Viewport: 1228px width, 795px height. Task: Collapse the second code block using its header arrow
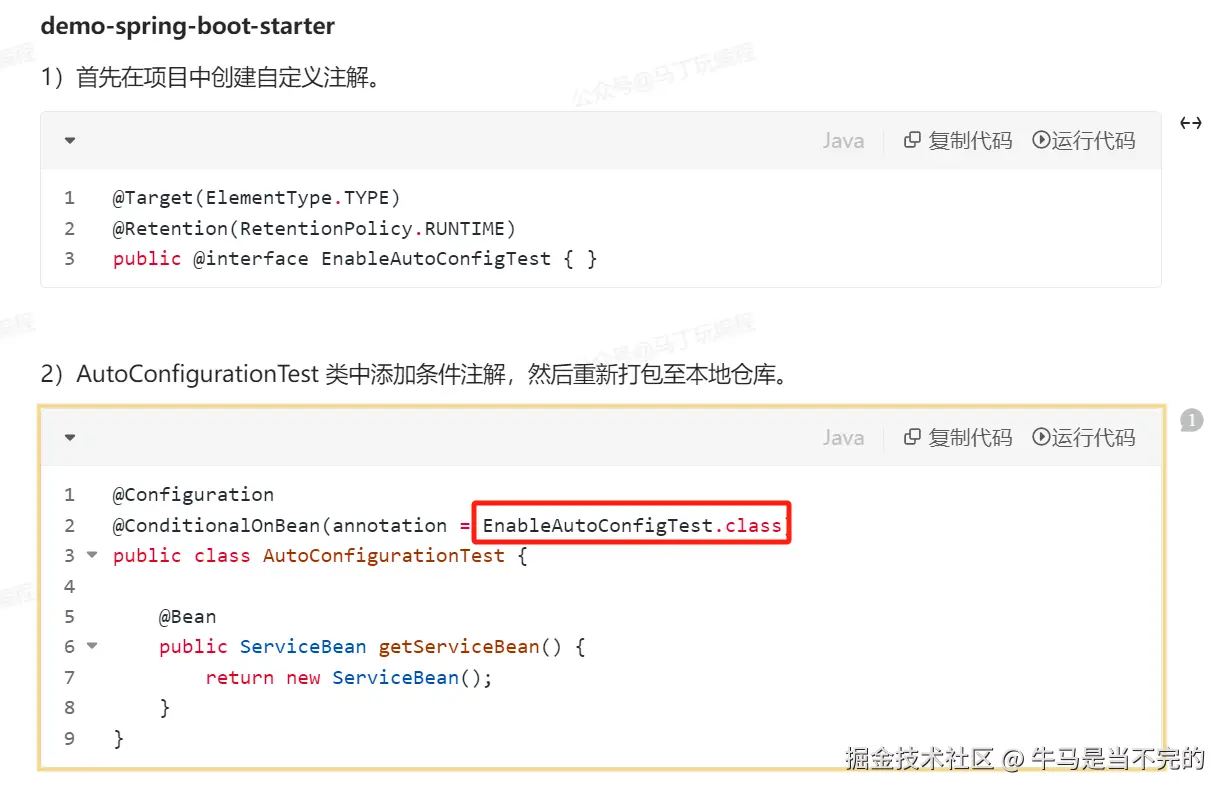70,437
